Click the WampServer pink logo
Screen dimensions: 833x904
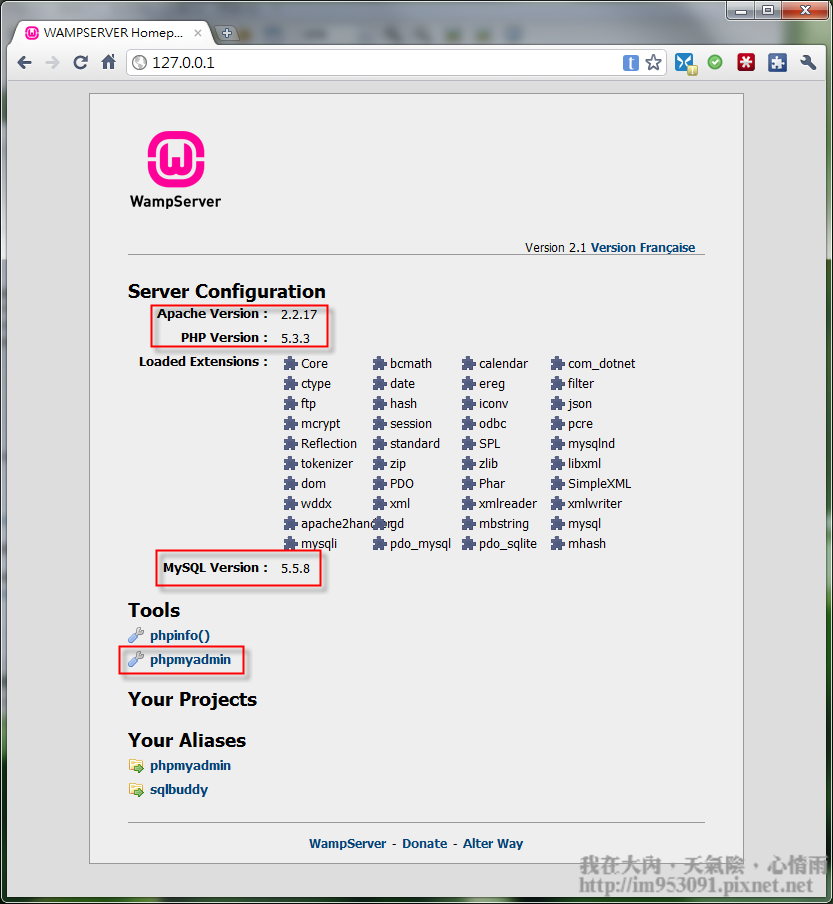(x=176, y=158)
